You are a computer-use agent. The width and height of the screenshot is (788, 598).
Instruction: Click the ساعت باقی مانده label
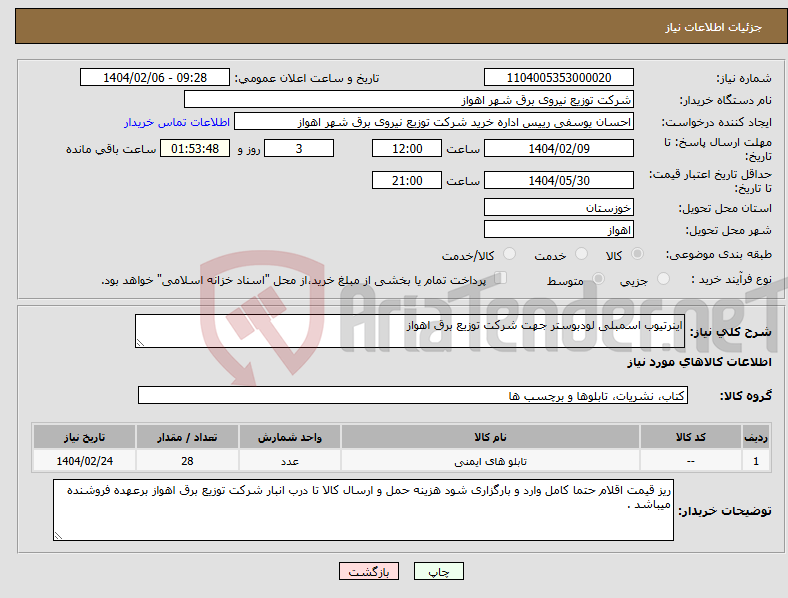pyautogui.click(x=111, y=149)
